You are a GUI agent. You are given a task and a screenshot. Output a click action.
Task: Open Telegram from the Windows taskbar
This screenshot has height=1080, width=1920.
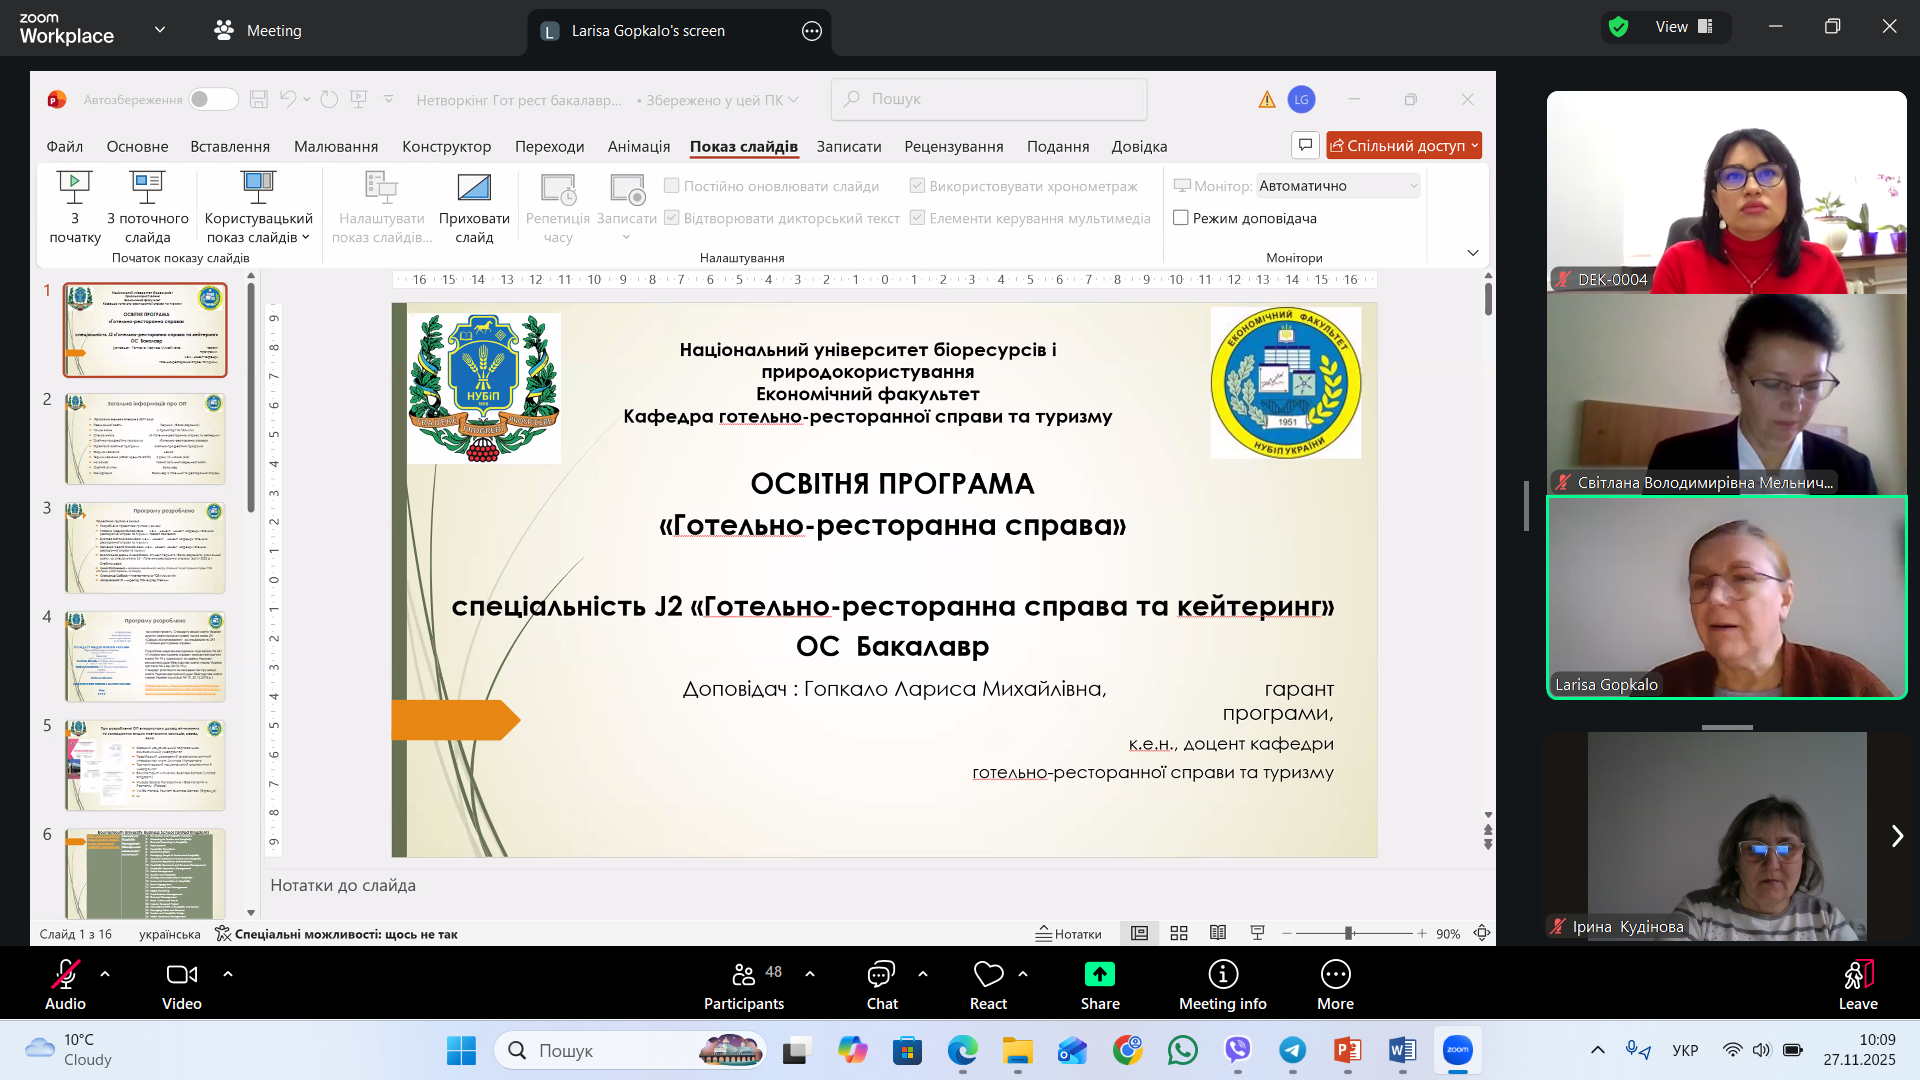tap(1292, 1050)
